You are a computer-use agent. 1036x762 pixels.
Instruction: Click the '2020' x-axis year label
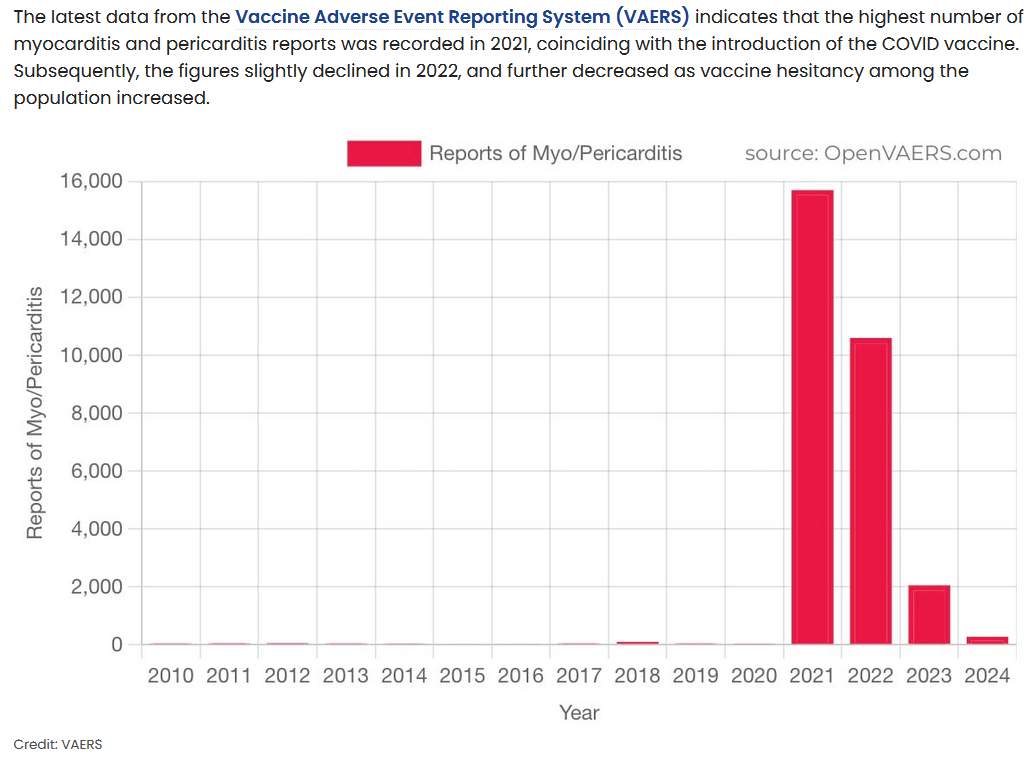[755, 675]
